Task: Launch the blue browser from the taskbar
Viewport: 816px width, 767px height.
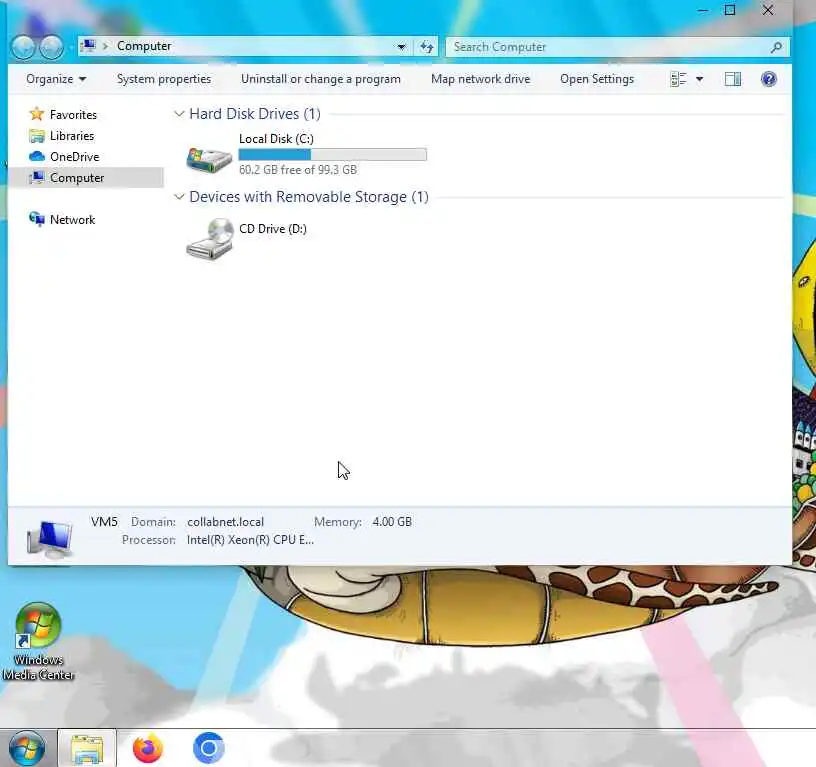Action: coord(209,749)
